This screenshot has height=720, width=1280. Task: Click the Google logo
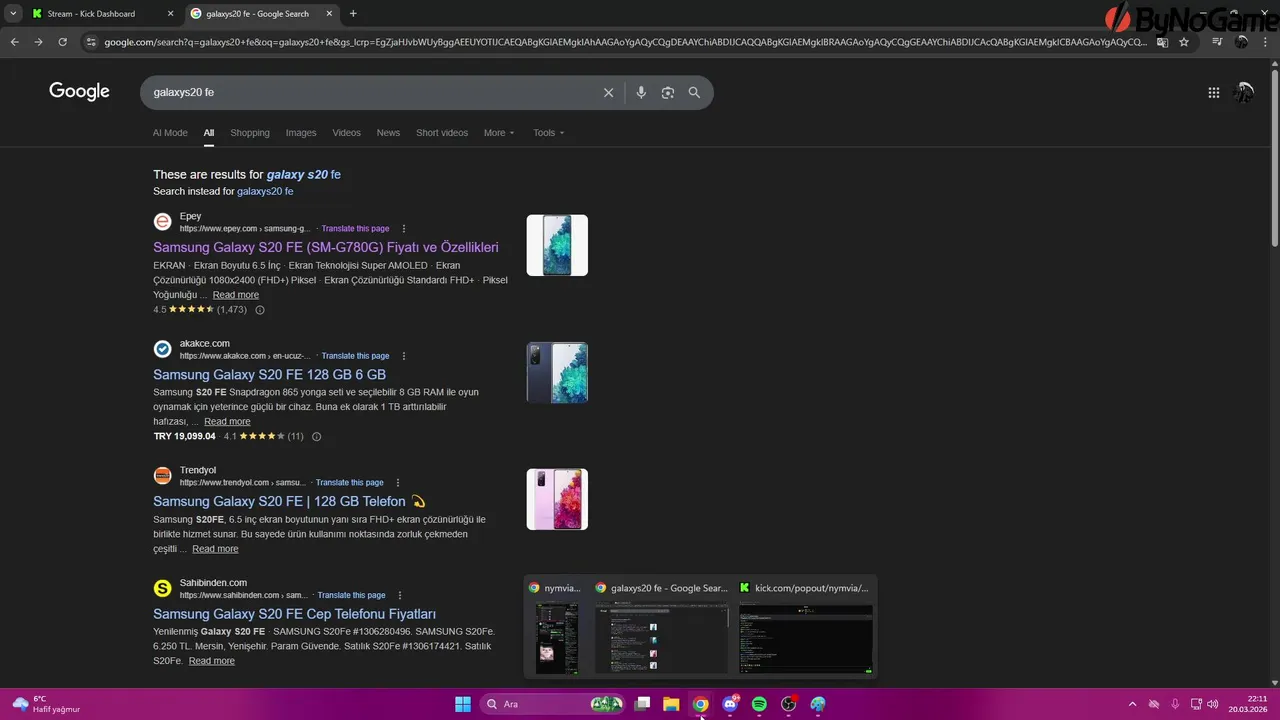tap(79, 92)
